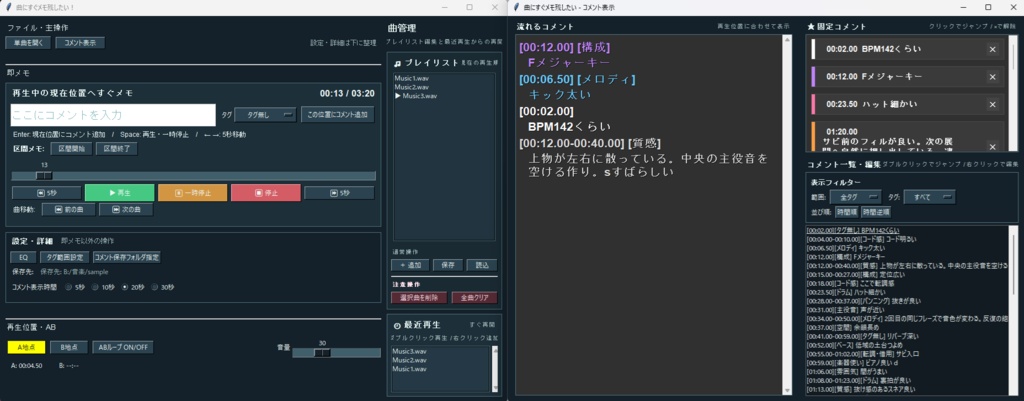Toggle the ABループ ON/OFF button
The height and width of the screenshot is (401, 1024).
[x=123, y=347]
